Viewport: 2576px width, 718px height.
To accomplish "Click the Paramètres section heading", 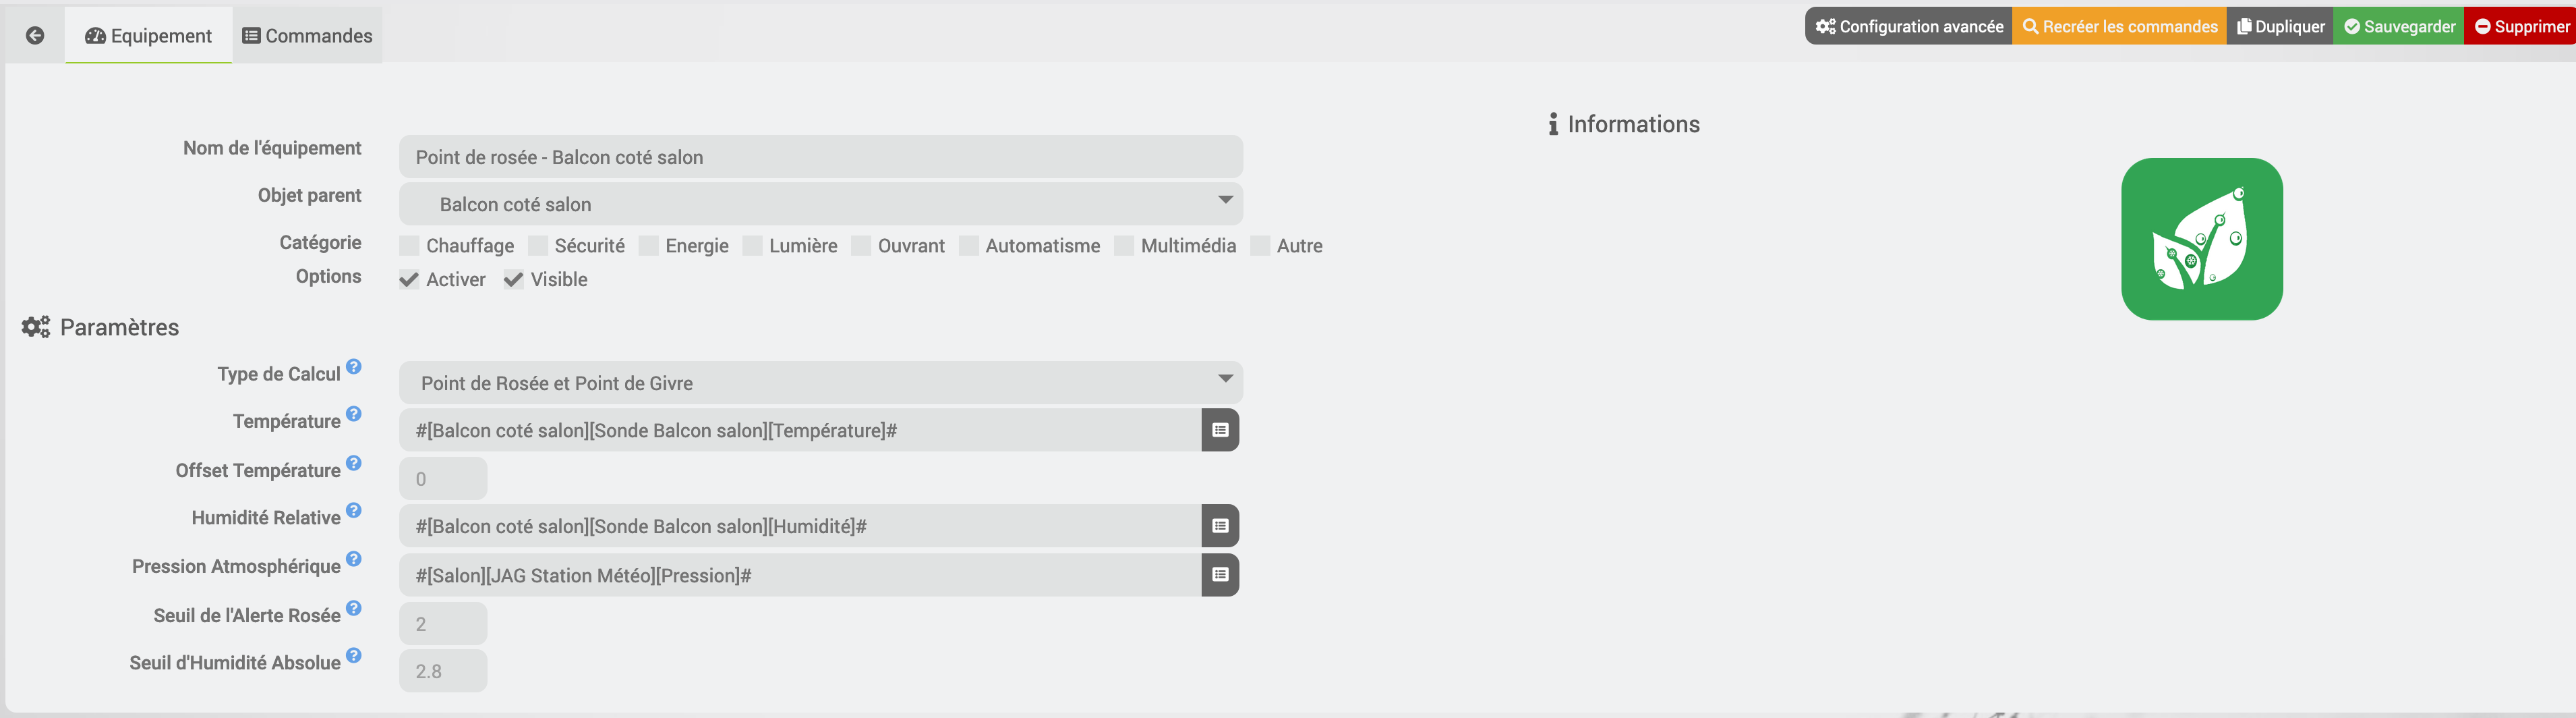I will click(100, 327).
